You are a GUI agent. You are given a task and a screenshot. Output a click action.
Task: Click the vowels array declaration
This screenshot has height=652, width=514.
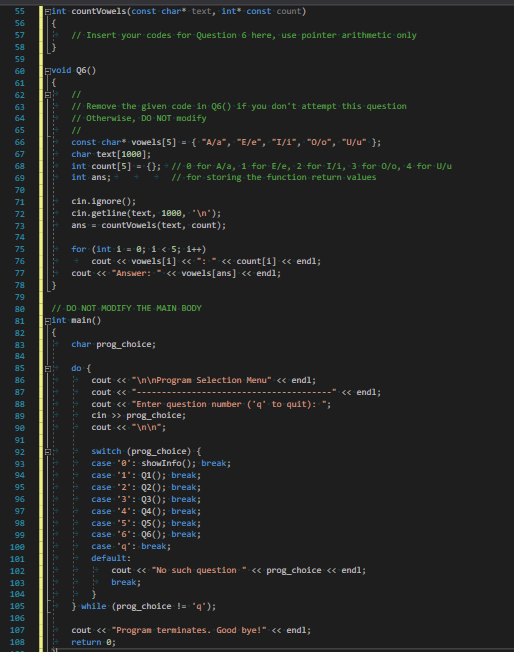point(226,142)
